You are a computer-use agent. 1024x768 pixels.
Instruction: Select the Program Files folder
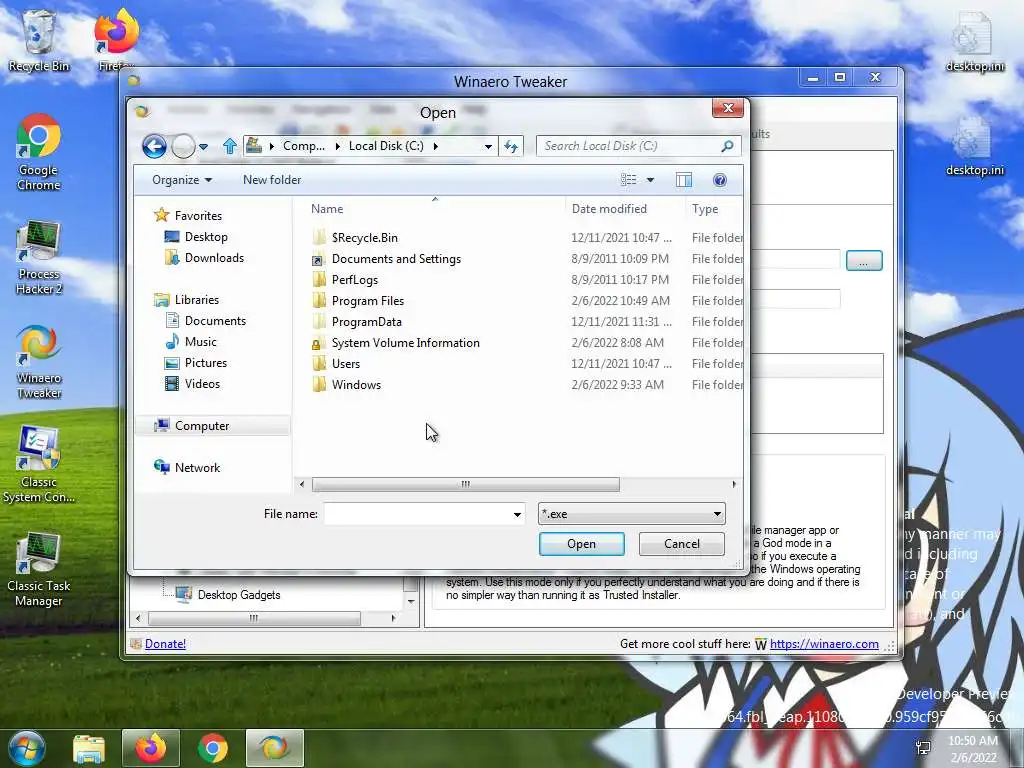tap(359, 300)
